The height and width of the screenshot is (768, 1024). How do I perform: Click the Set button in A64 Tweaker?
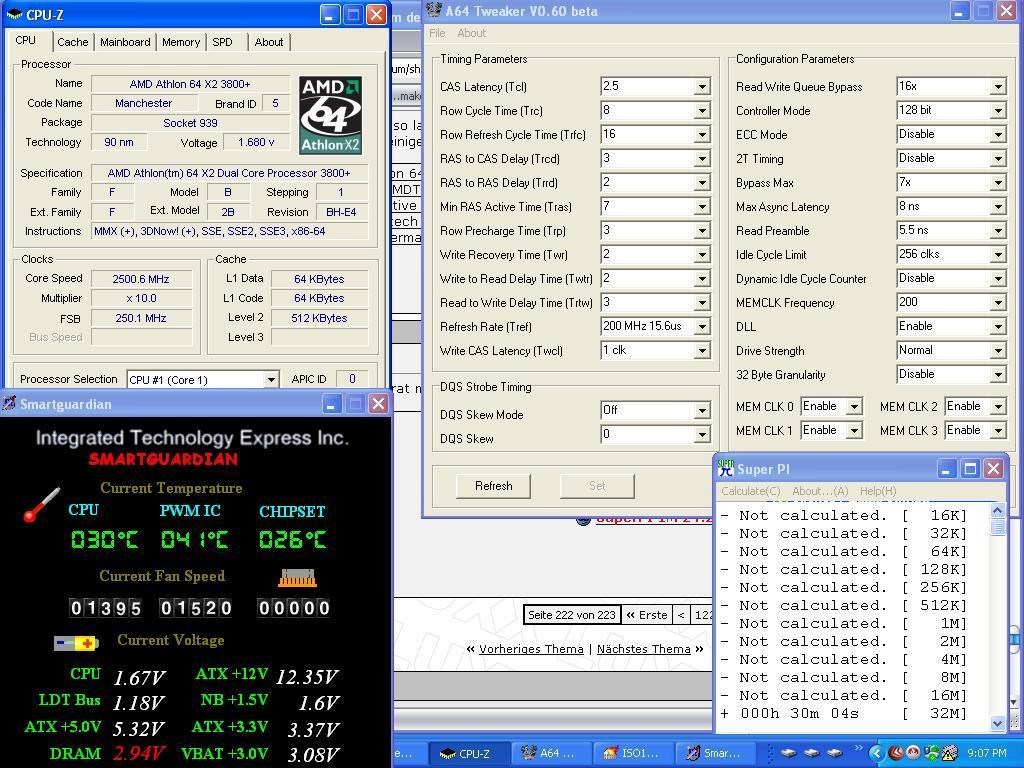coord(597,486)
